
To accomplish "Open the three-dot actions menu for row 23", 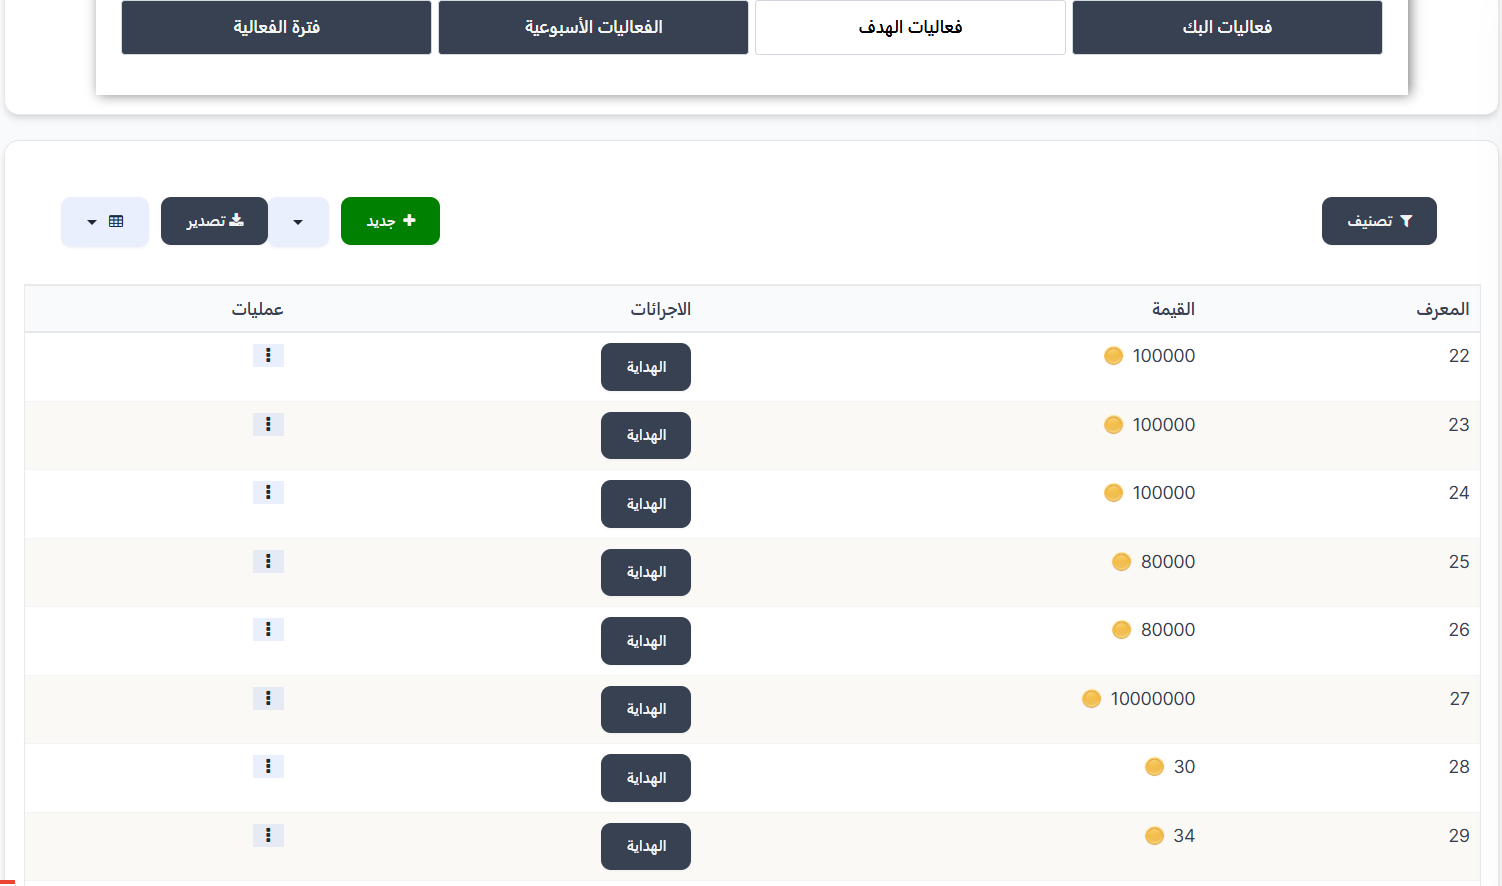I will 268,425.
